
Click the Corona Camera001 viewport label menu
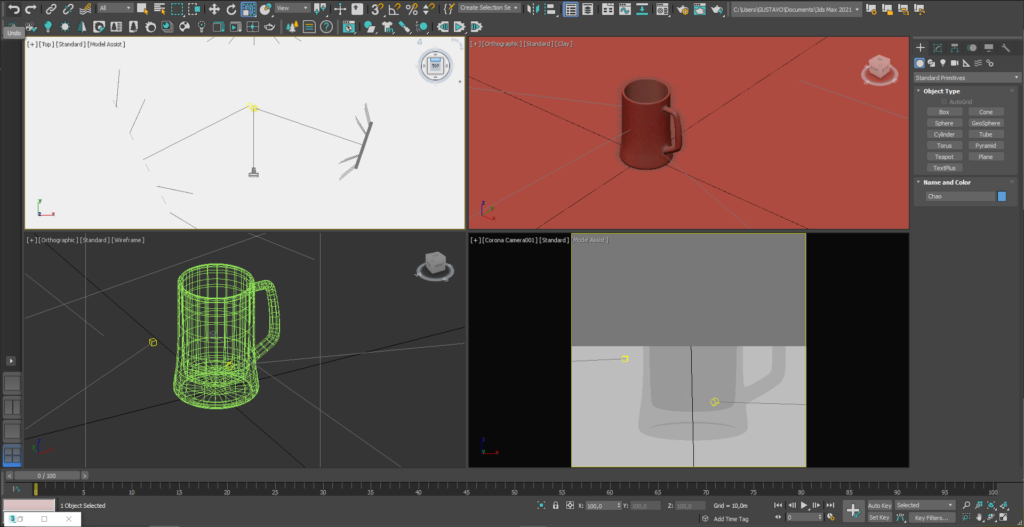pyautogui.click(x=510, y=240)
